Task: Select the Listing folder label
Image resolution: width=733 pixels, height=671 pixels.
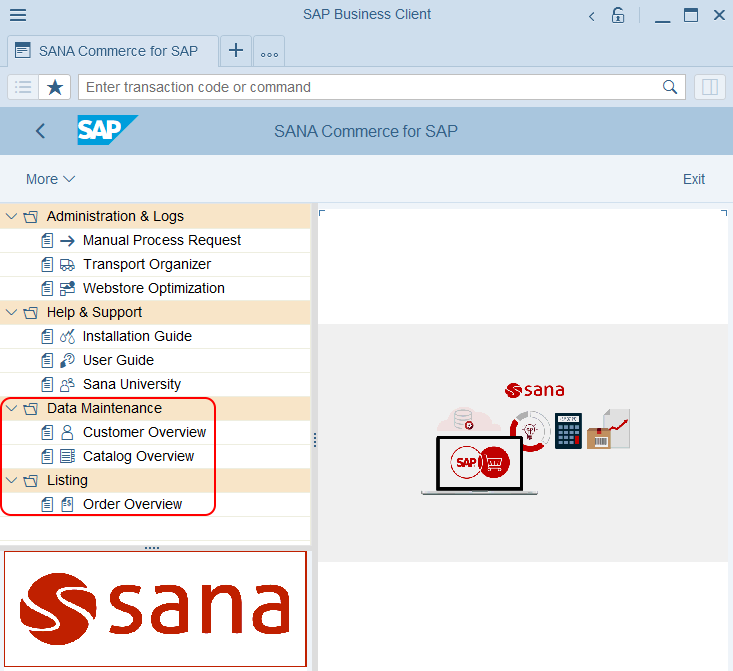Action: 67,481
